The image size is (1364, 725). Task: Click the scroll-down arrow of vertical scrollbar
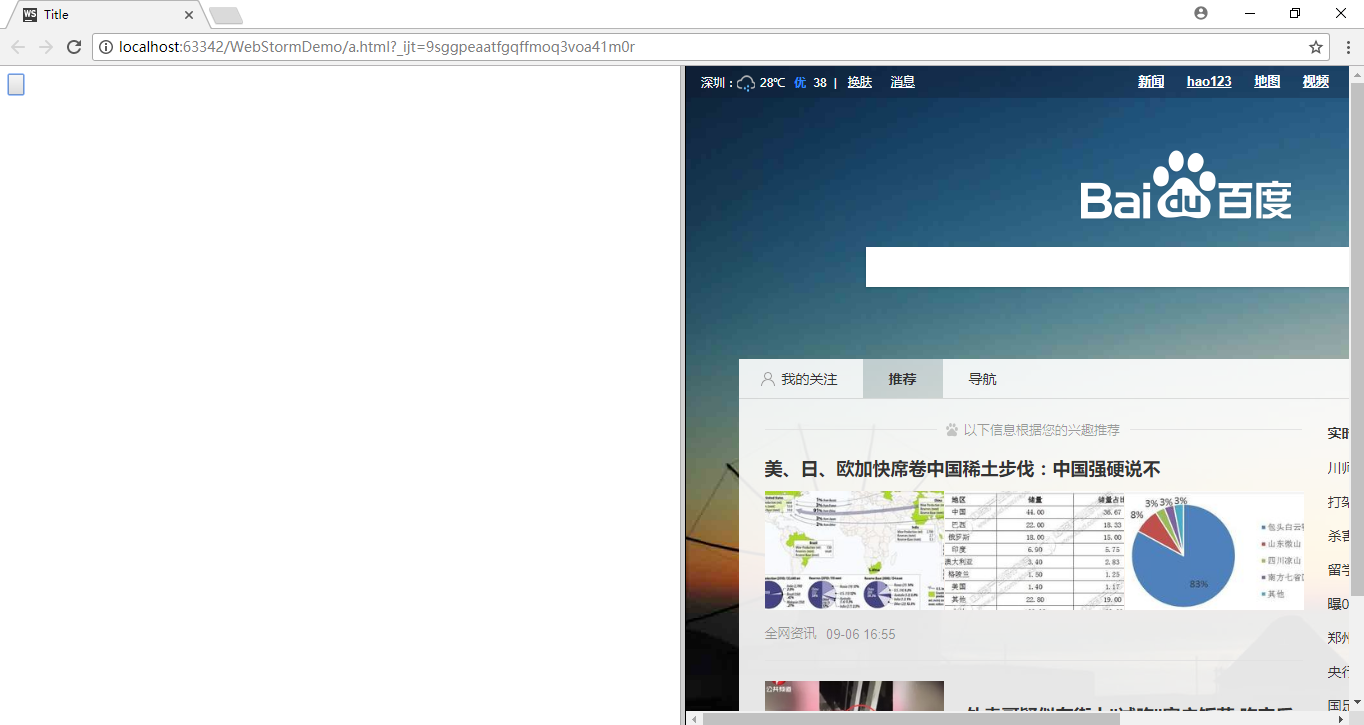pos(1357,702)
